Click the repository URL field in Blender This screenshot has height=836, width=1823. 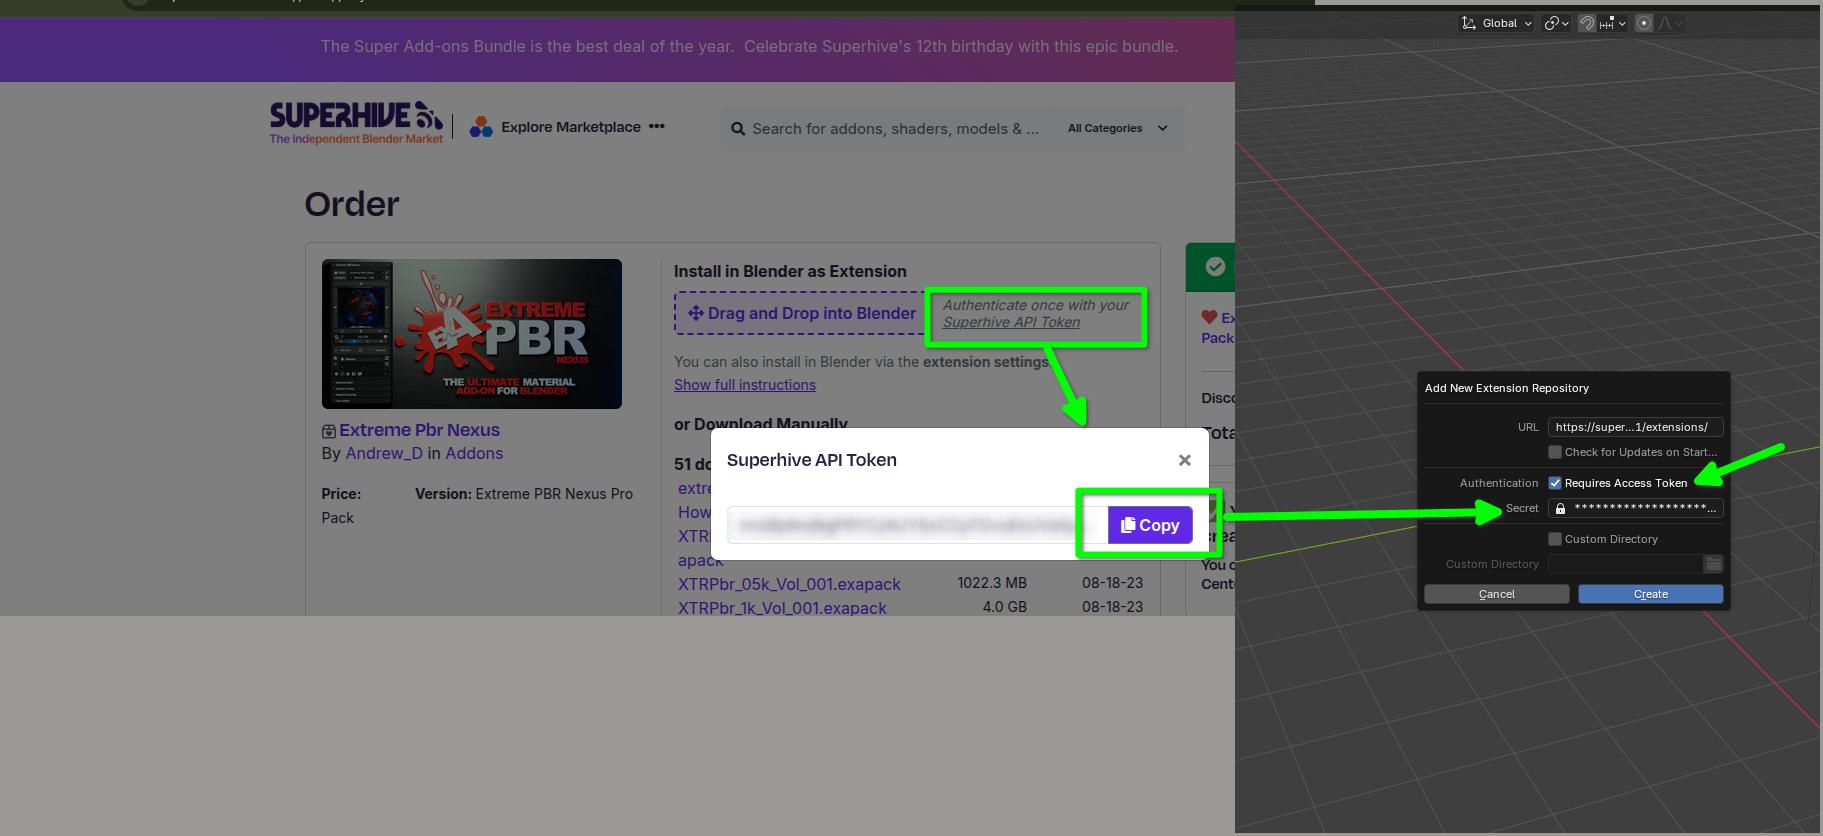[x=1635, y=427]
